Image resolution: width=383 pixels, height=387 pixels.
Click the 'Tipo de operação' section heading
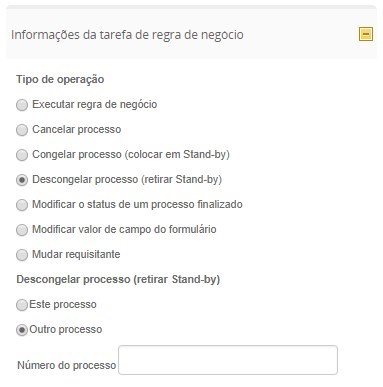60,80
